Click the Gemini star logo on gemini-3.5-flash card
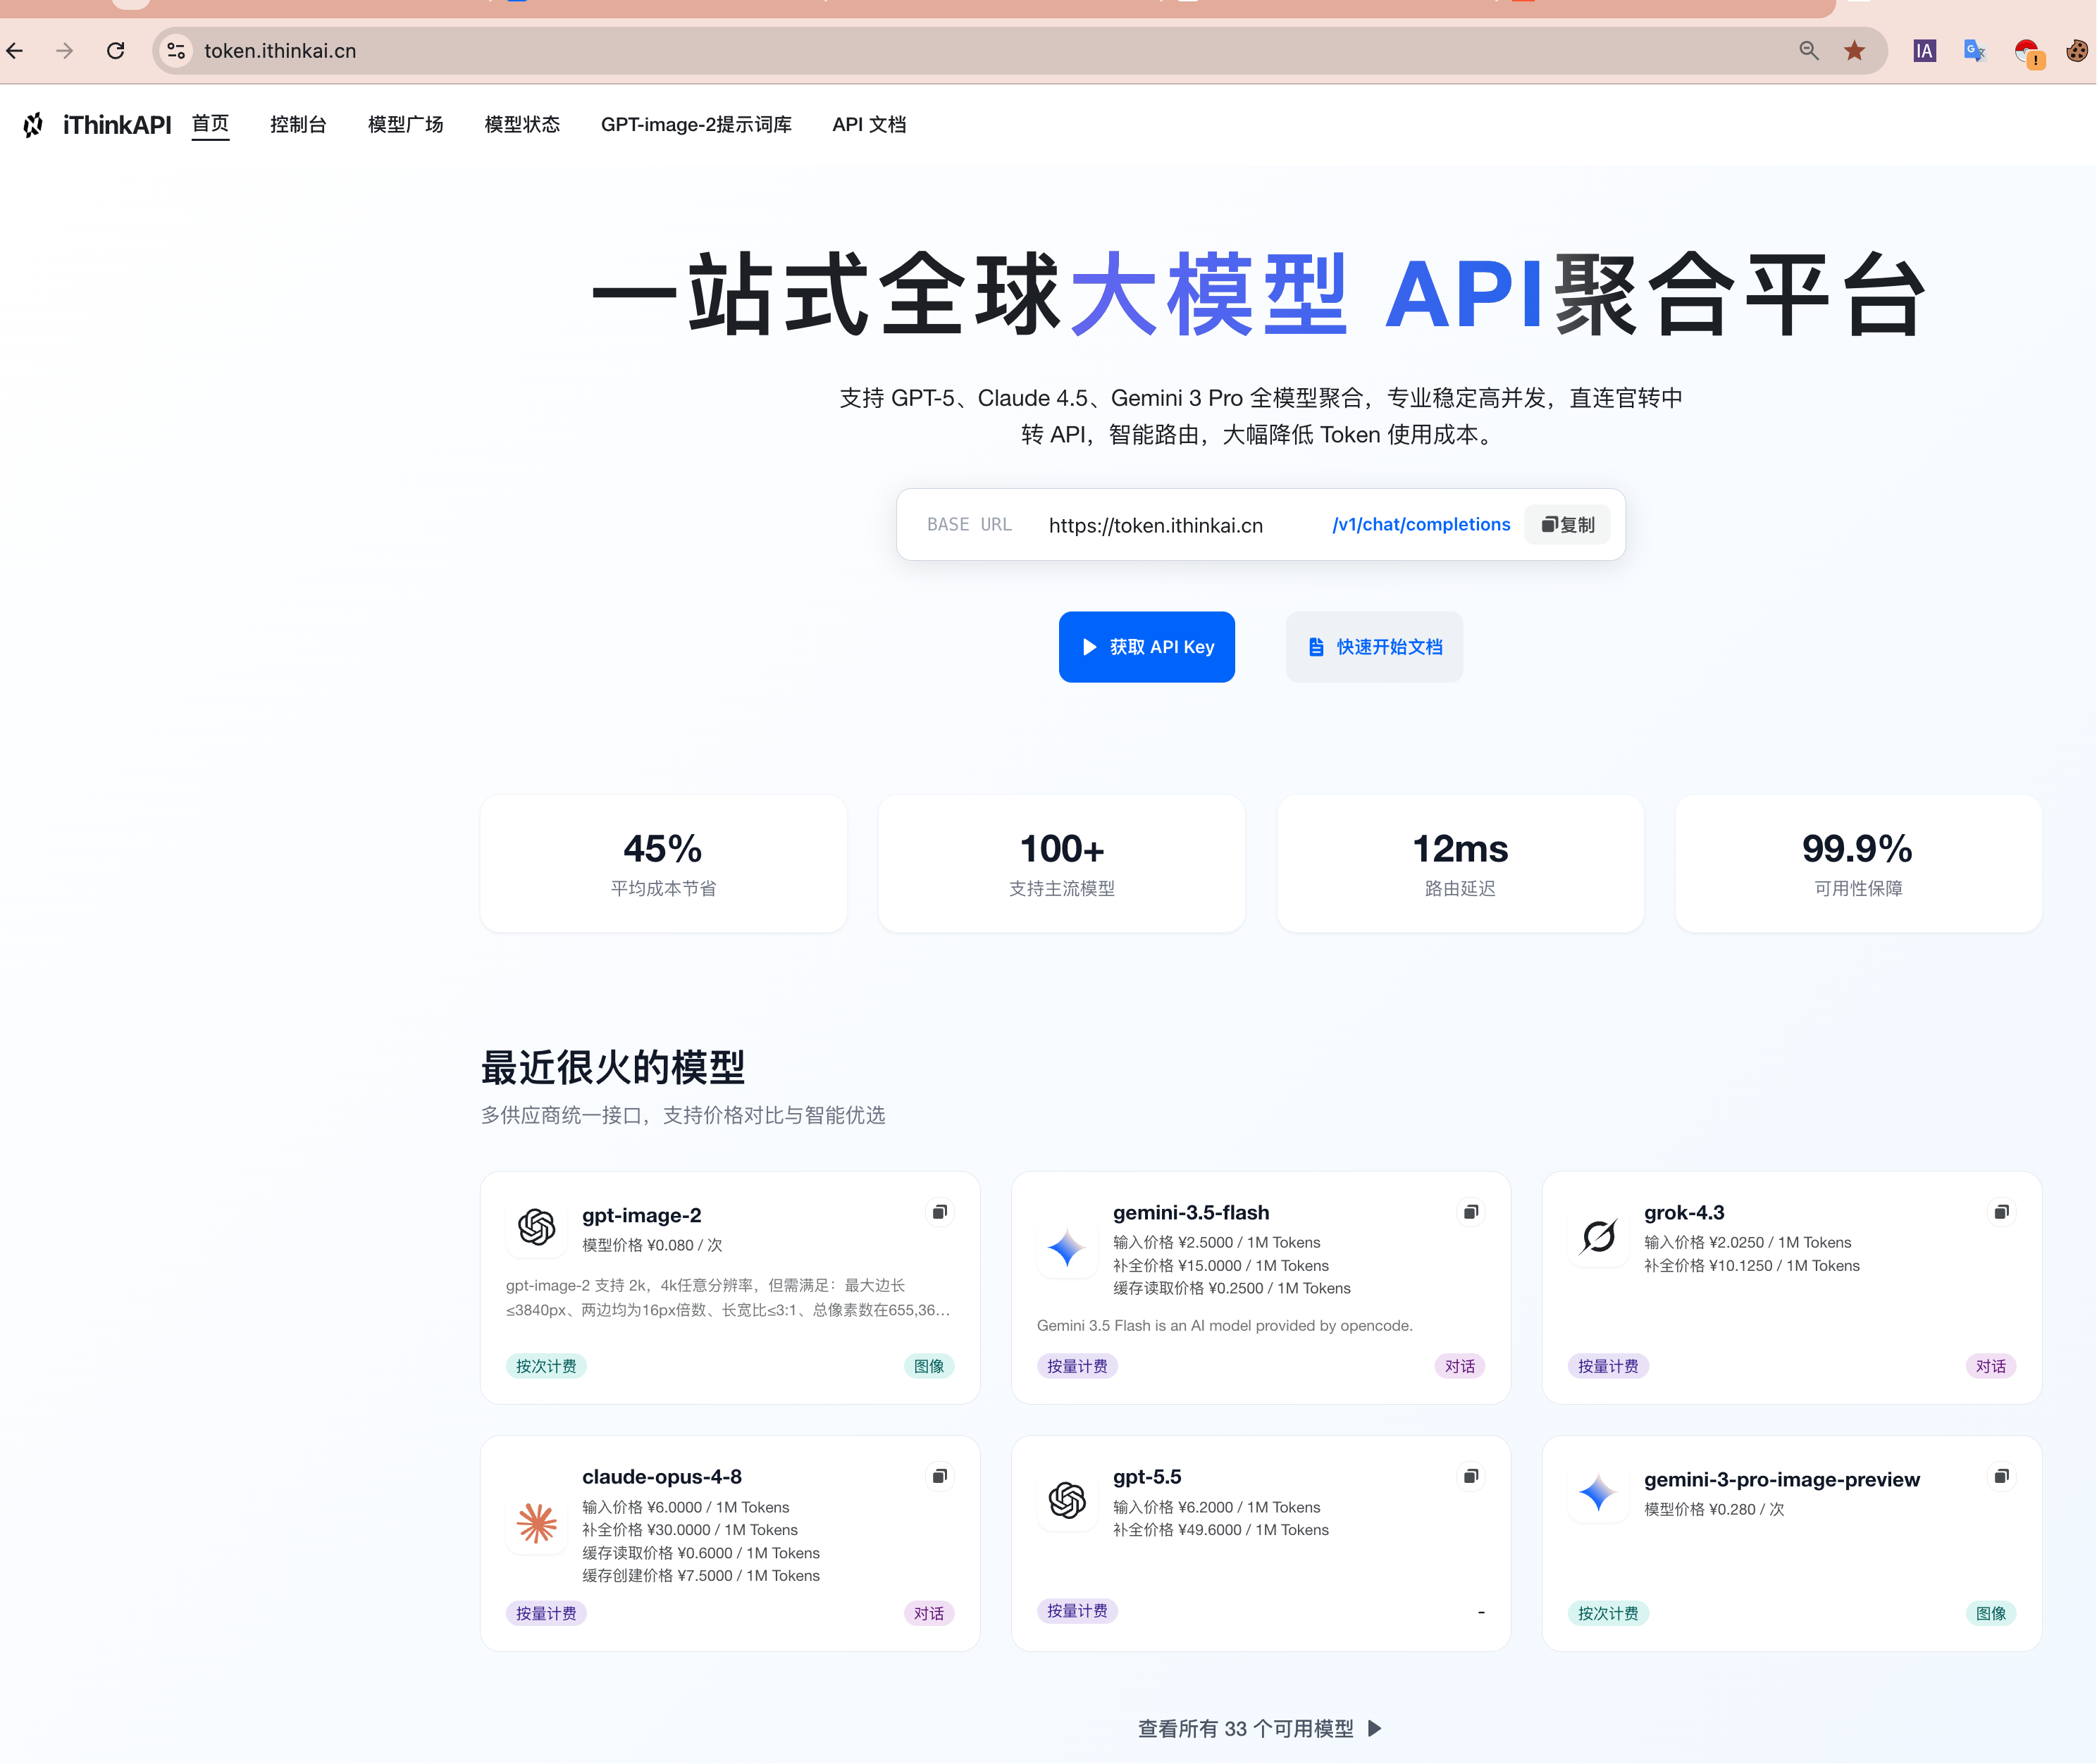 pyautogui.click(x=1067, y=1248)
